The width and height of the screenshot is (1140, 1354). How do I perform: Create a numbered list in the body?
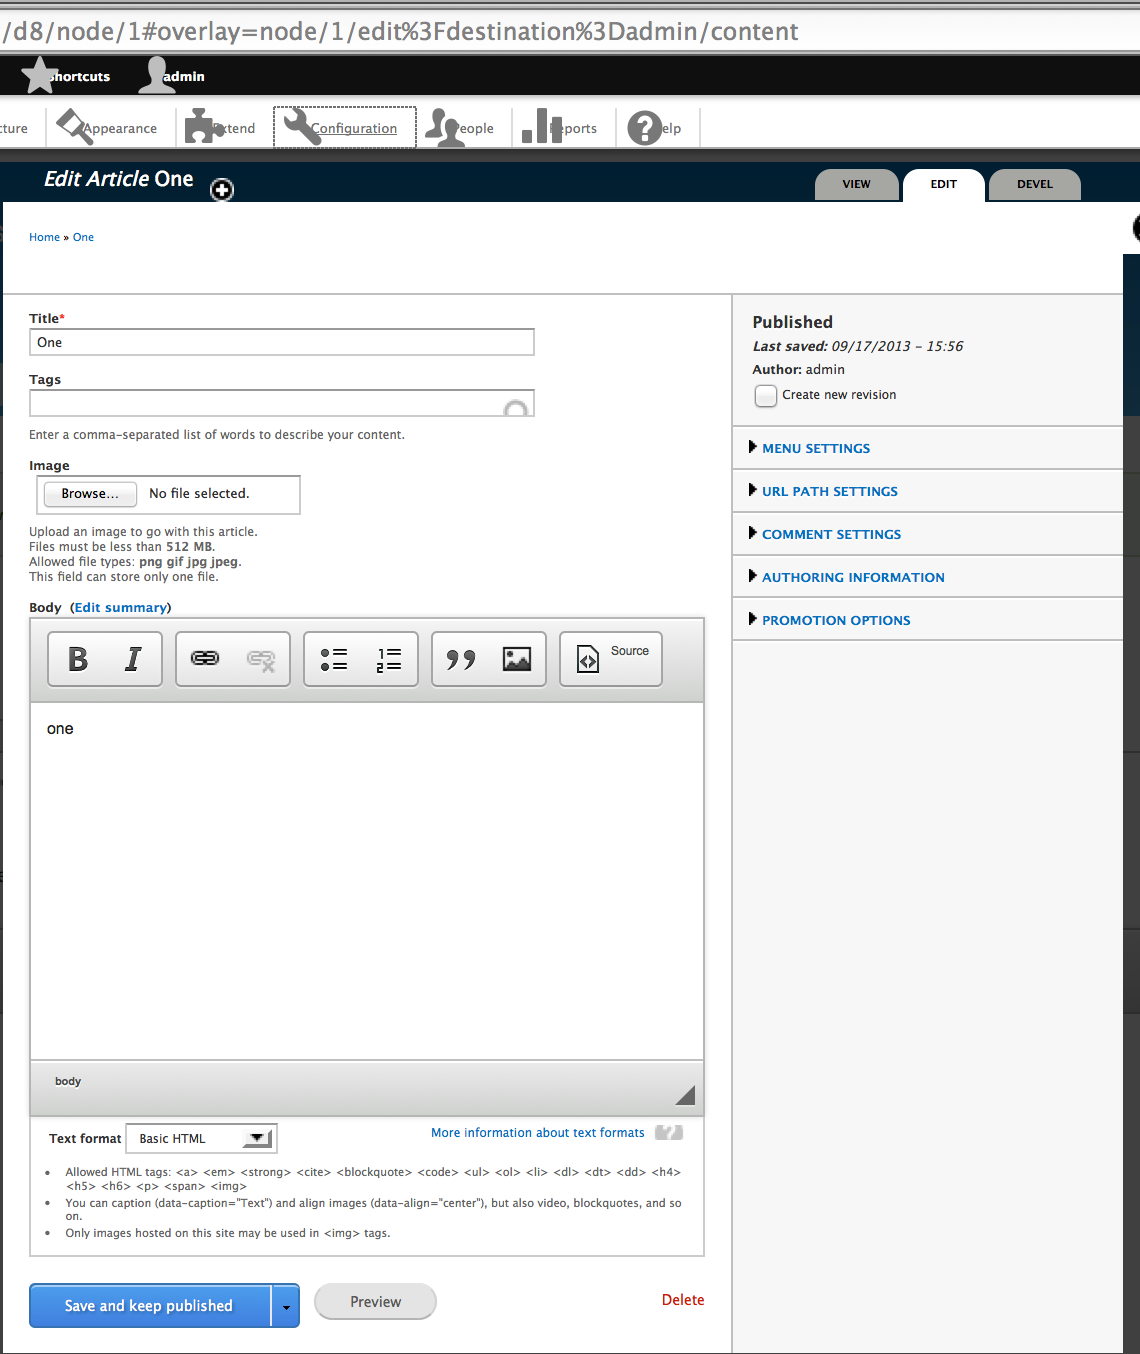pyautogui.click(x=387, y=658)
